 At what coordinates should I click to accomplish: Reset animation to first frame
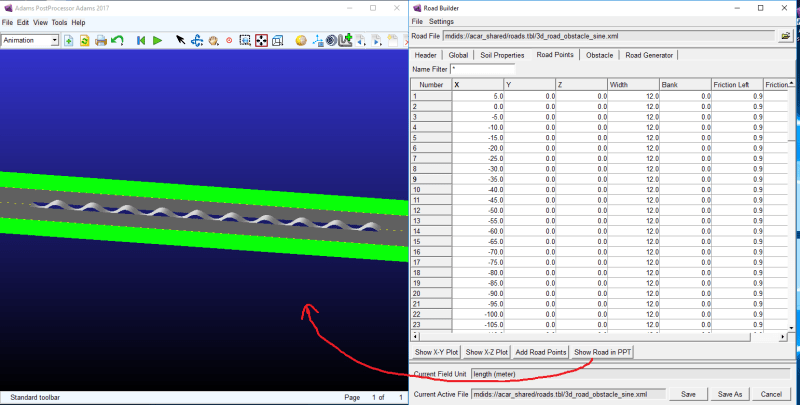pos(141,40)
